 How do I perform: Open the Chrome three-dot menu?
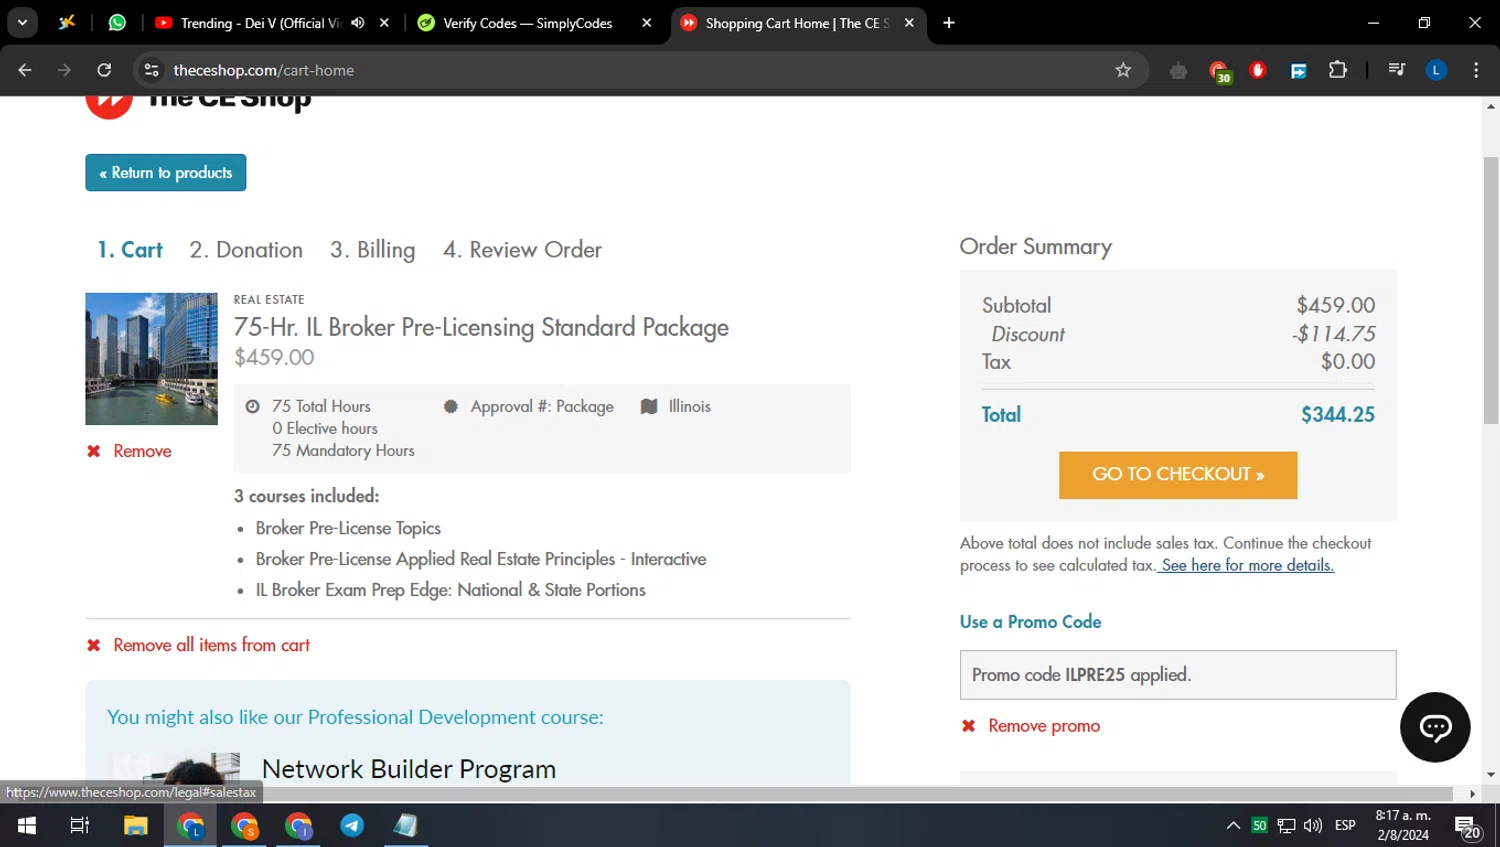(1476, 70)
